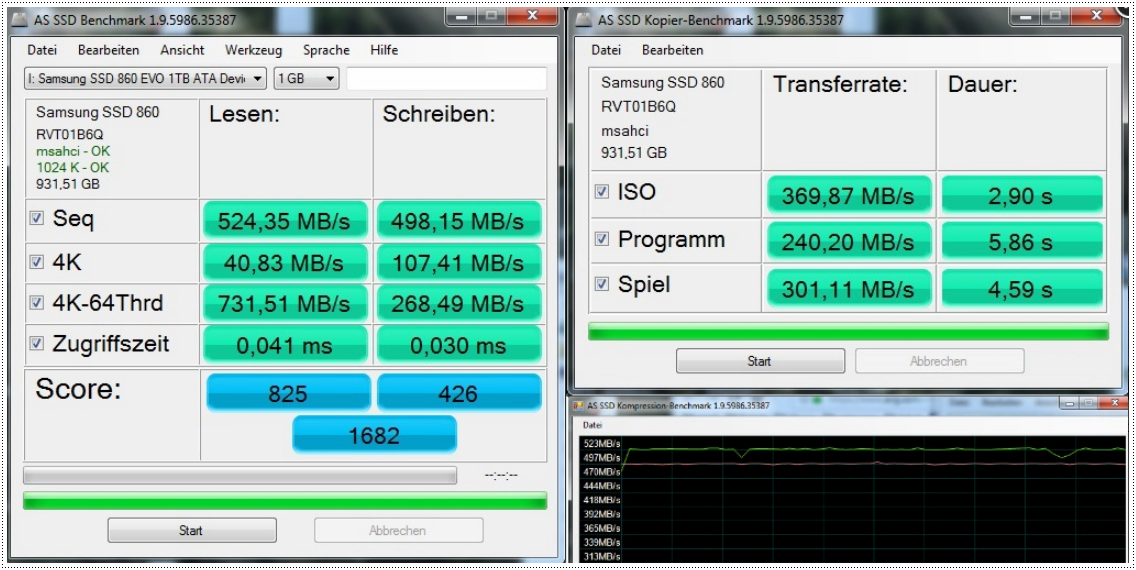
Task: Click the 4K-64Thrd read result 731,51 MB/s
Action: click(285, 303)
